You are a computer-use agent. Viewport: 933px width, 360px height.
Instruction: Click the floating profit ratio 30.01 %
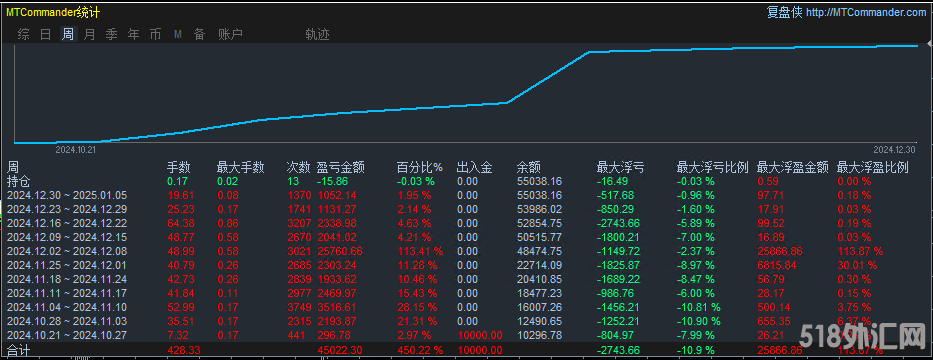[x=857, y=265]
